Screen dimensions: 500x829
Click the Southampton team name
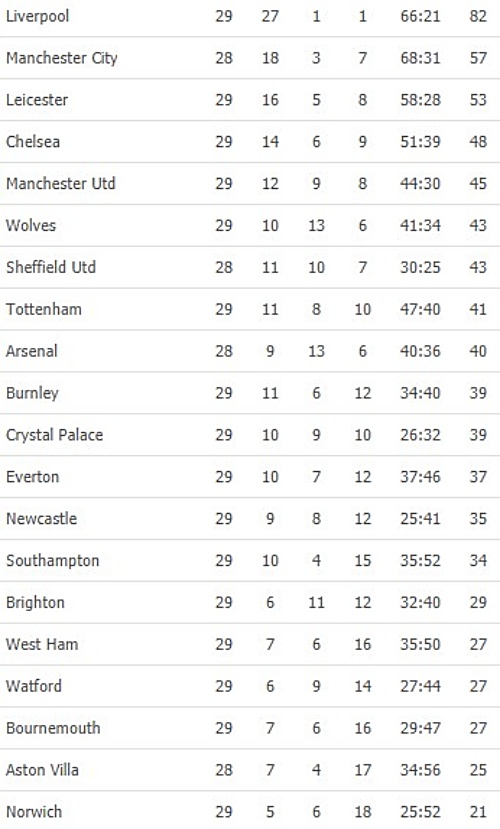click(52, 560)
